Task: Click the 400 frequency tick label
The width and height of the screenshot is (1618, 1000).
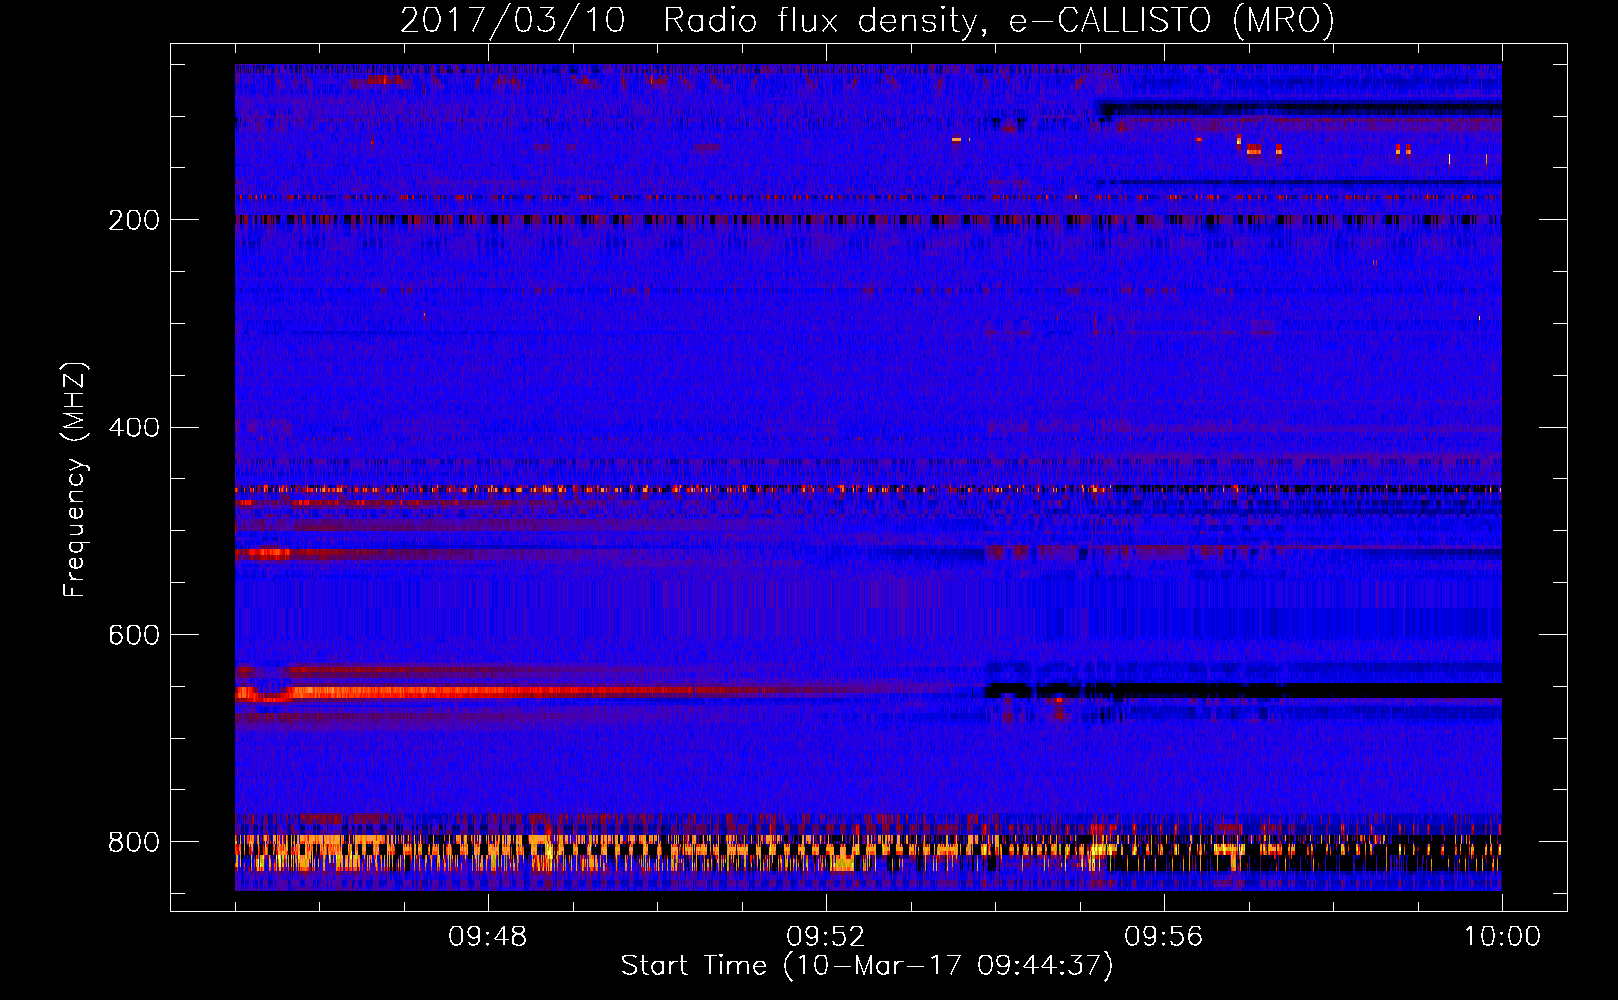Action: tap(134, 428)
